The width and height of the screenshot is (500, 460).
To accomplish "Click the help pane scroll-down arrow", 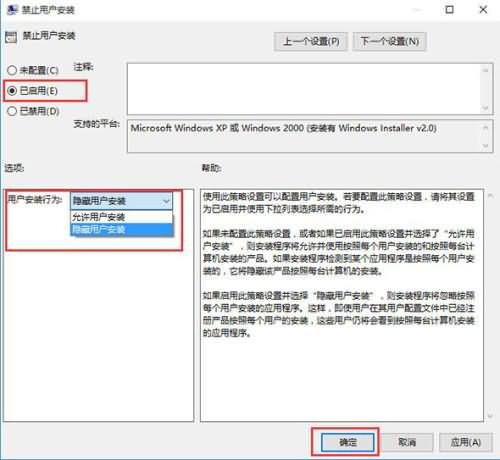I will coord(490,416).
